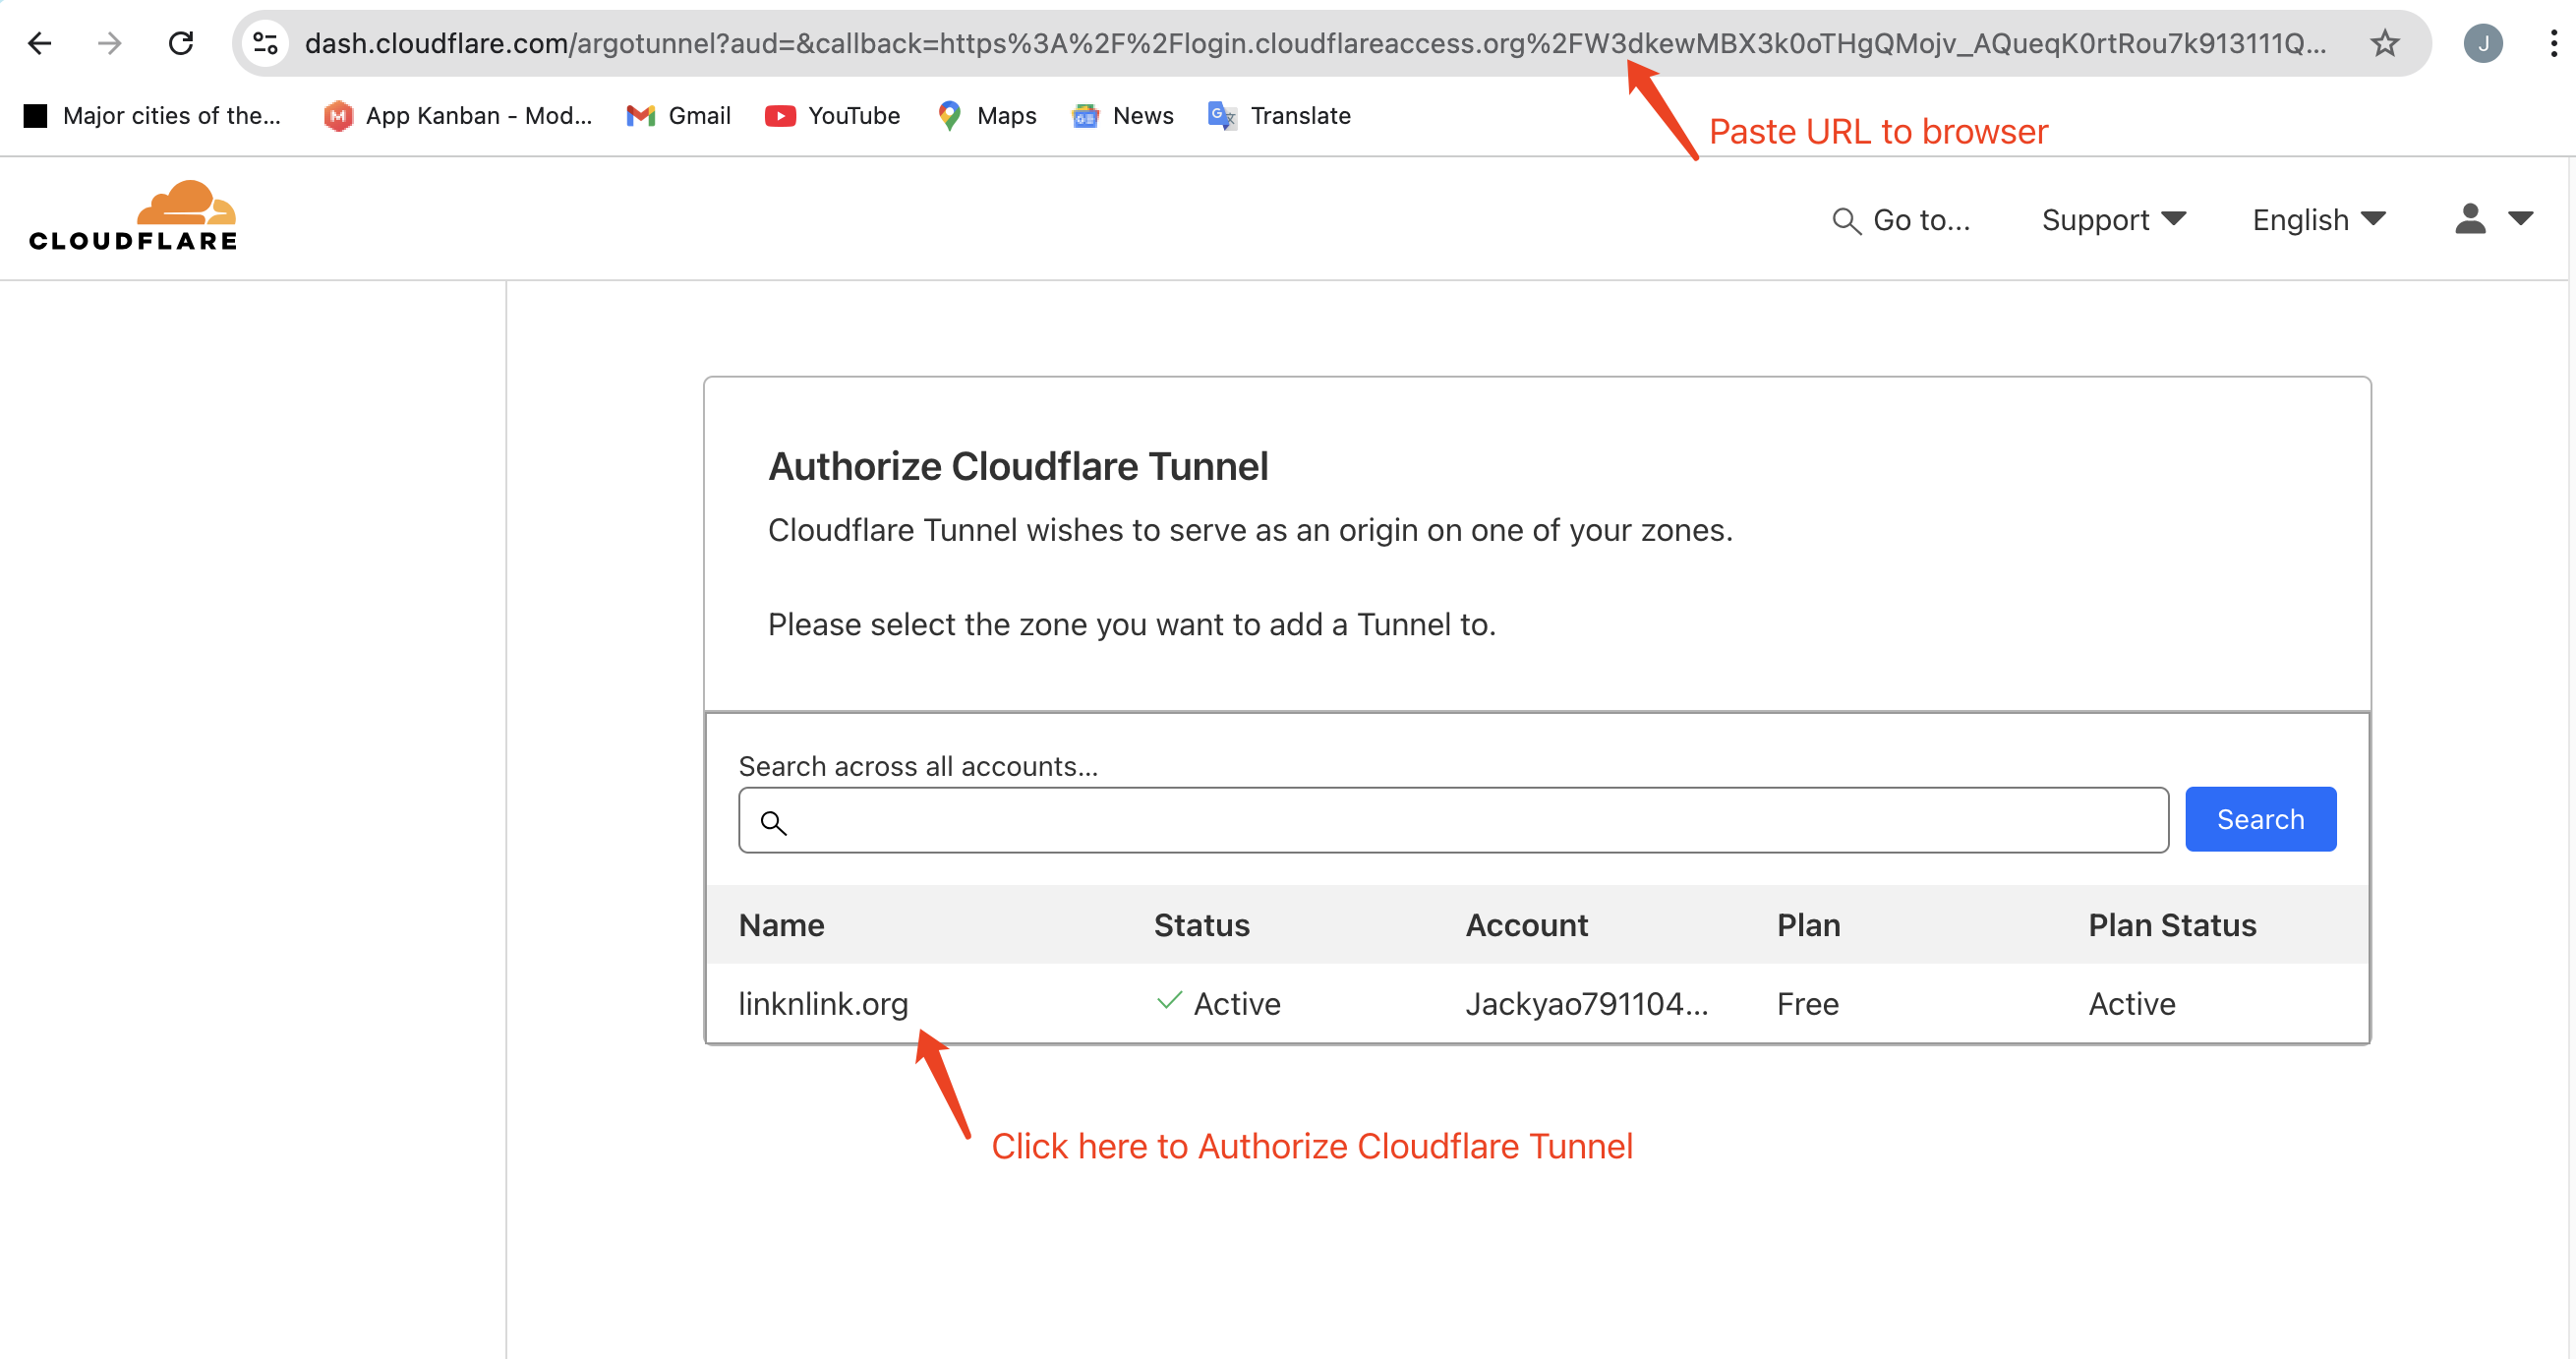
Task: Open Chrome profile avatar J
Action: click(2483, 43)
